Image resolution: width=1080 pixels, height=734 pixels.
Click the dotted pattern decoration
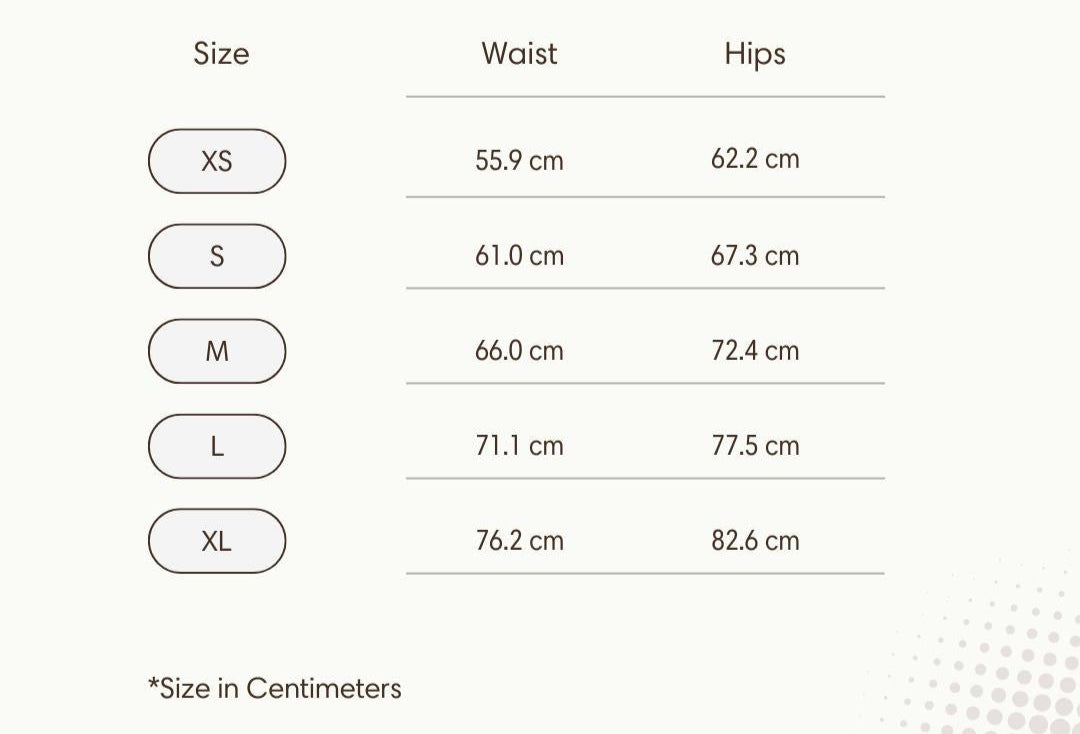(1000, 670)
